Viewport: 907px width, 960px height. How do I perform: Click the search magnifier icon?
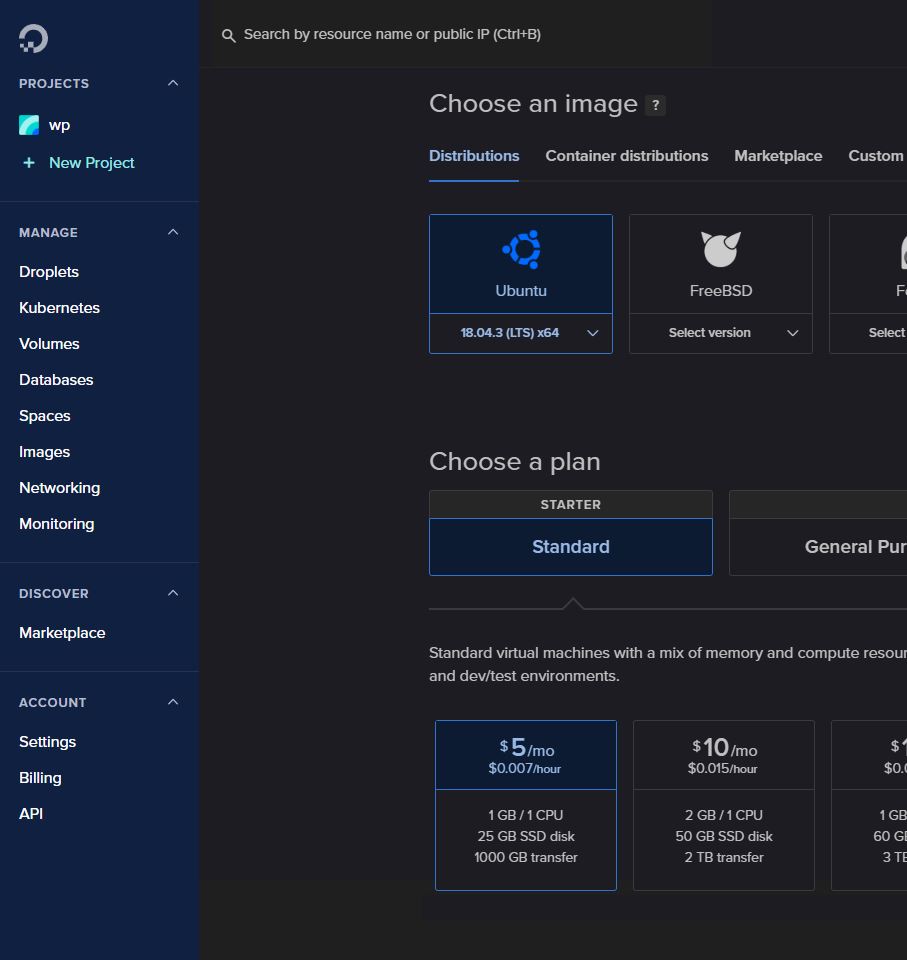(x=228, y=36)
